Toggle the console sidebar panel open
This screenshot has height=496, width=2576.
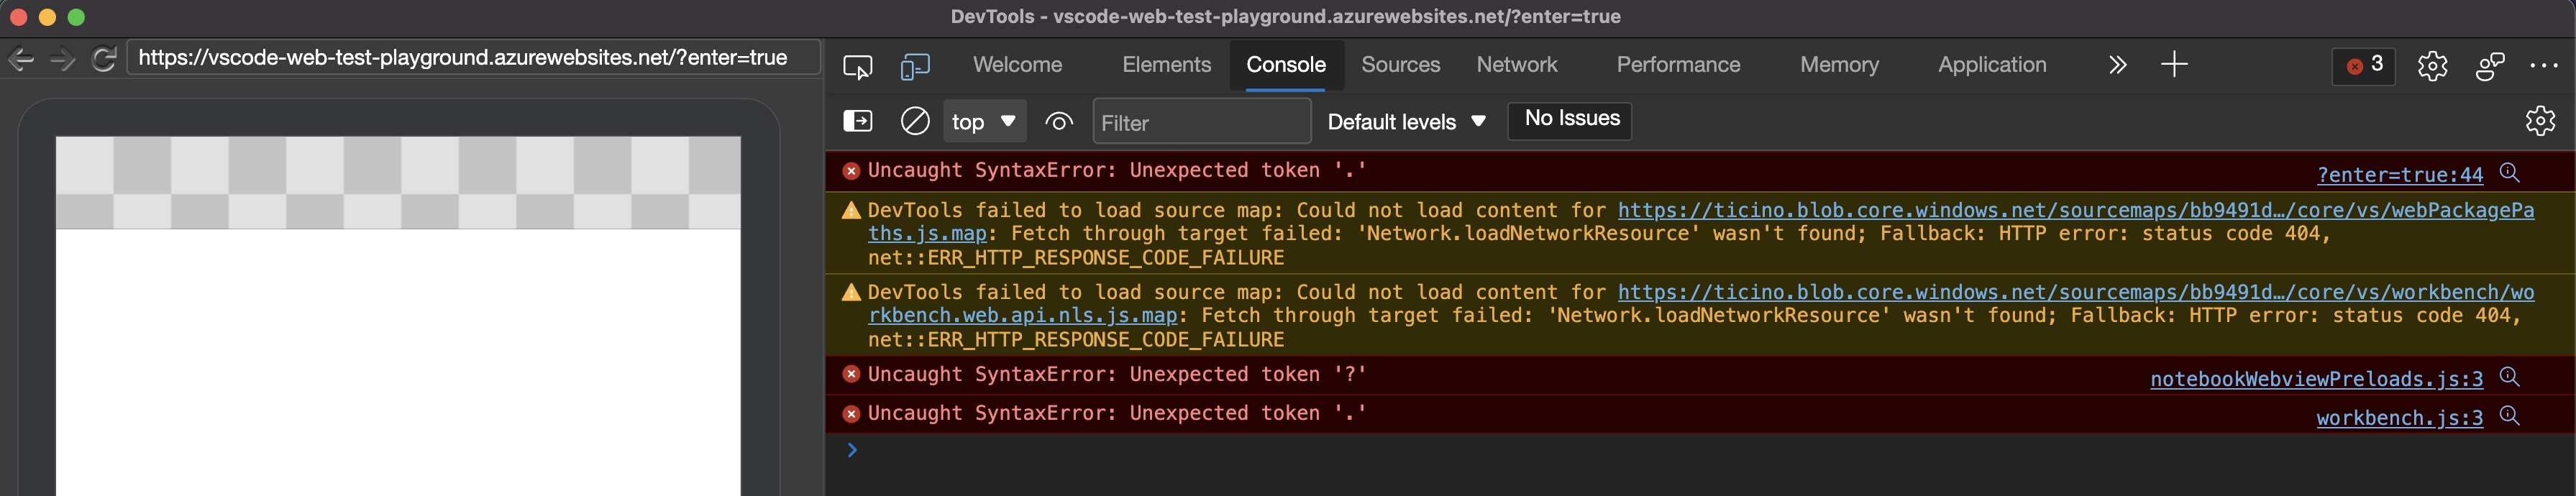(858, 120)
